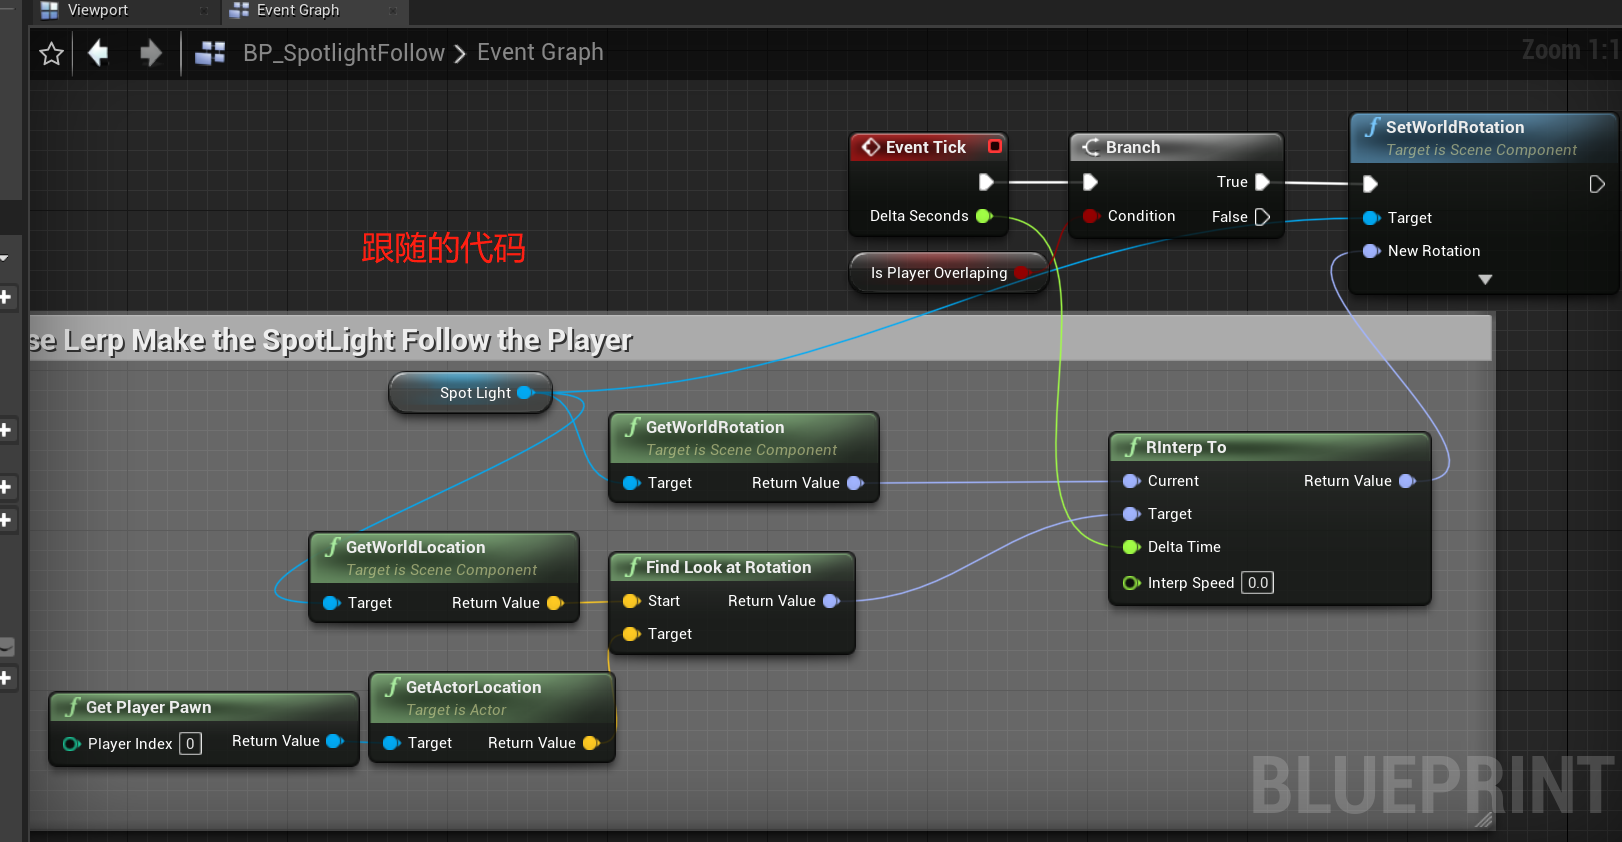Click the RInterp To Return Value pin
The image size is (1622, 842).
click(1407, 481)
